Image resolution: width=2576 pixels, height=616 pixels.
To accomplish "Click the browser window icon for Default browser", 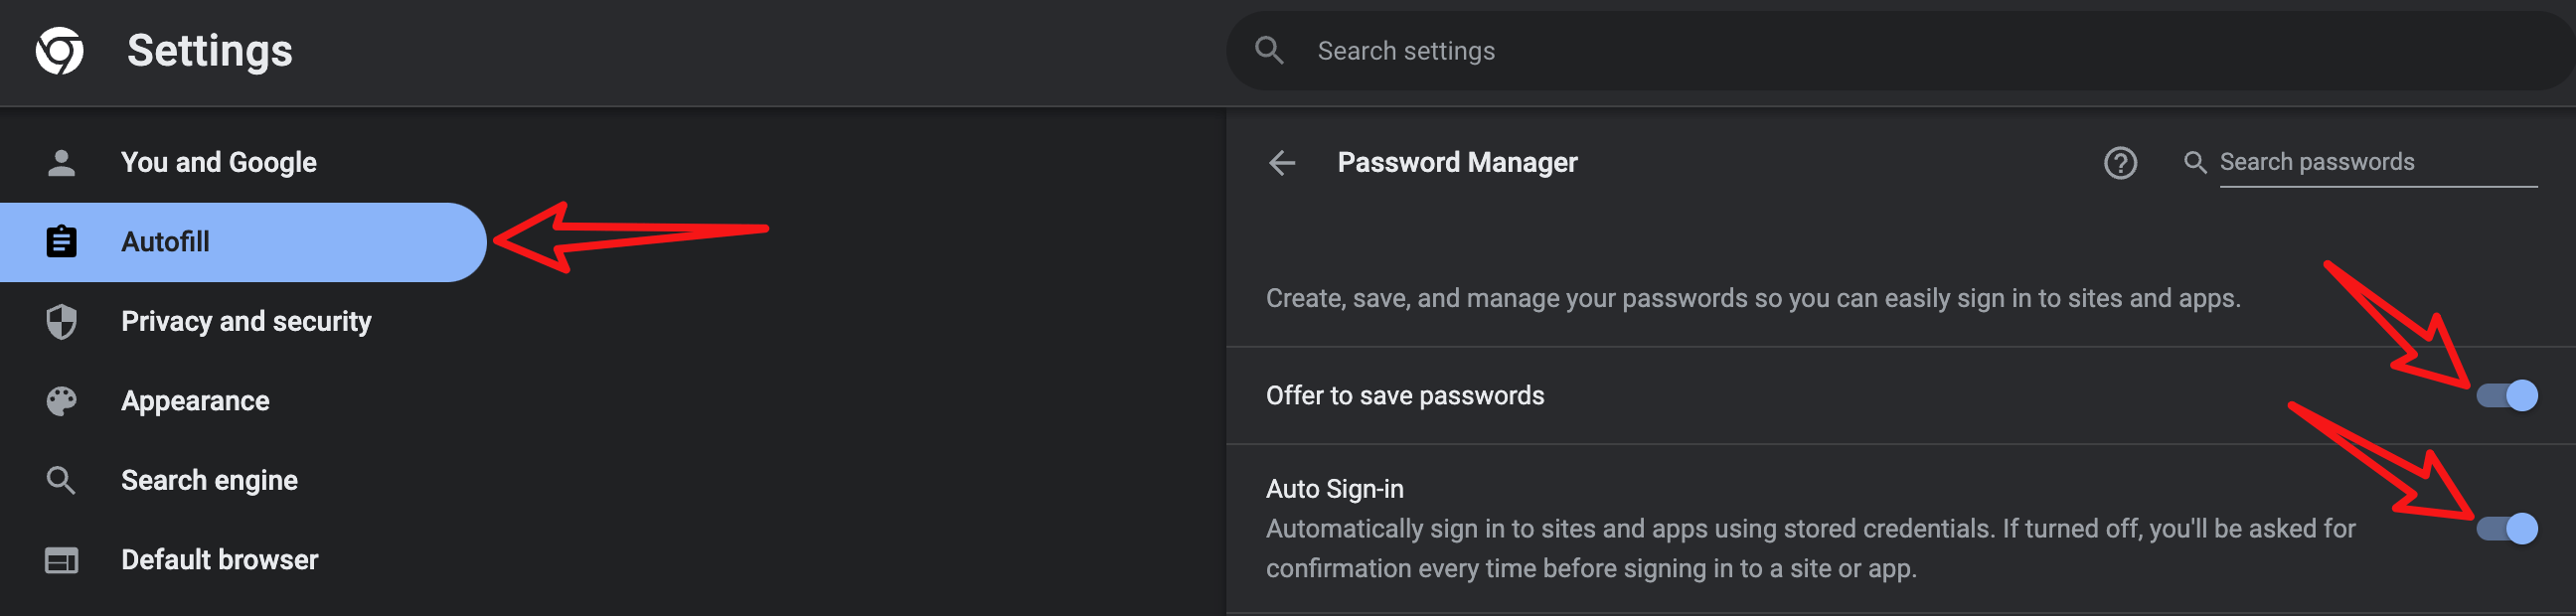I will (x=61, y=560).
